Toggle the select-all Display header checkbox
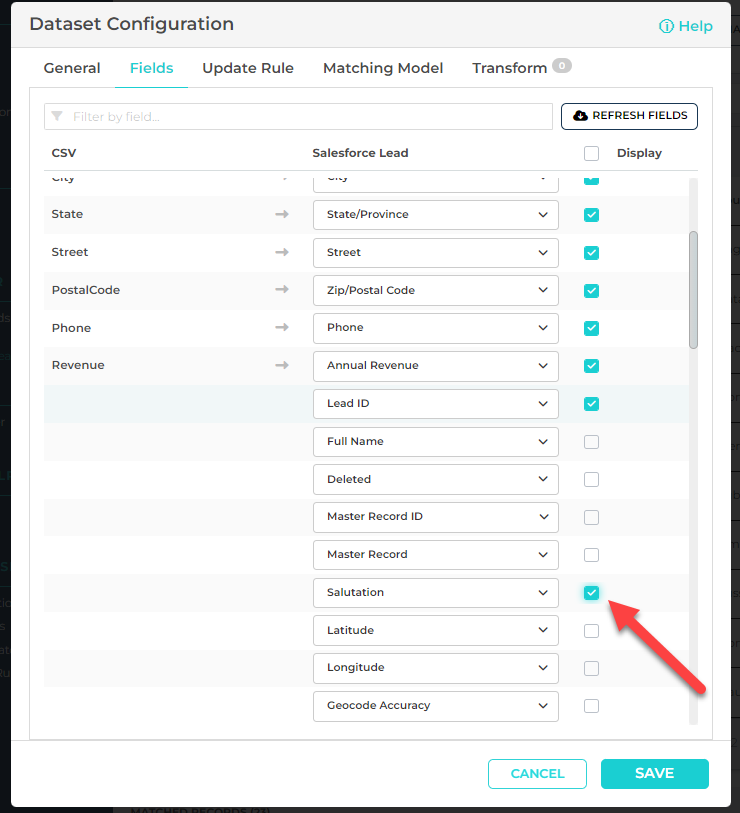The width and height of the screenshot is (740, 813). pos(591,154)
